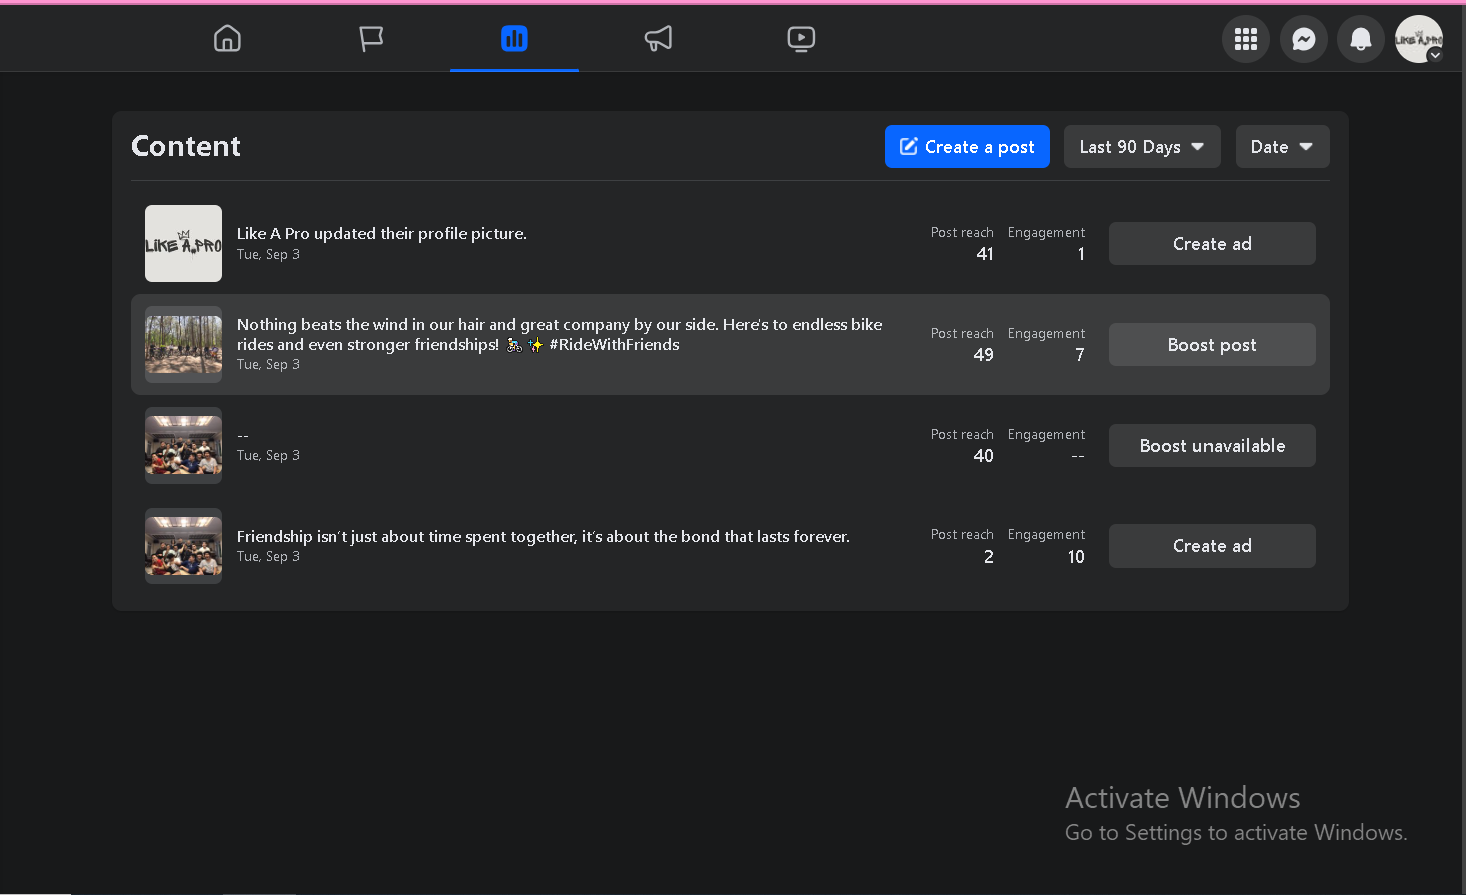Click the Create a post button
The height and width of the screenshot is (895, 1466).
tap(967, 147)
